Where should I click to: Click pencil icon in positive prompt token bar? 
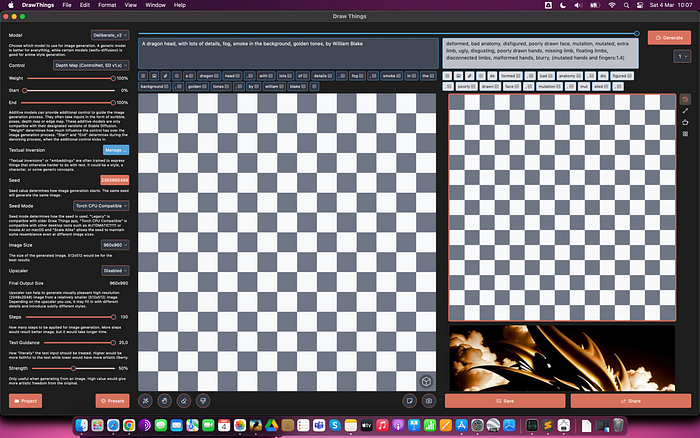pos(165,76)
